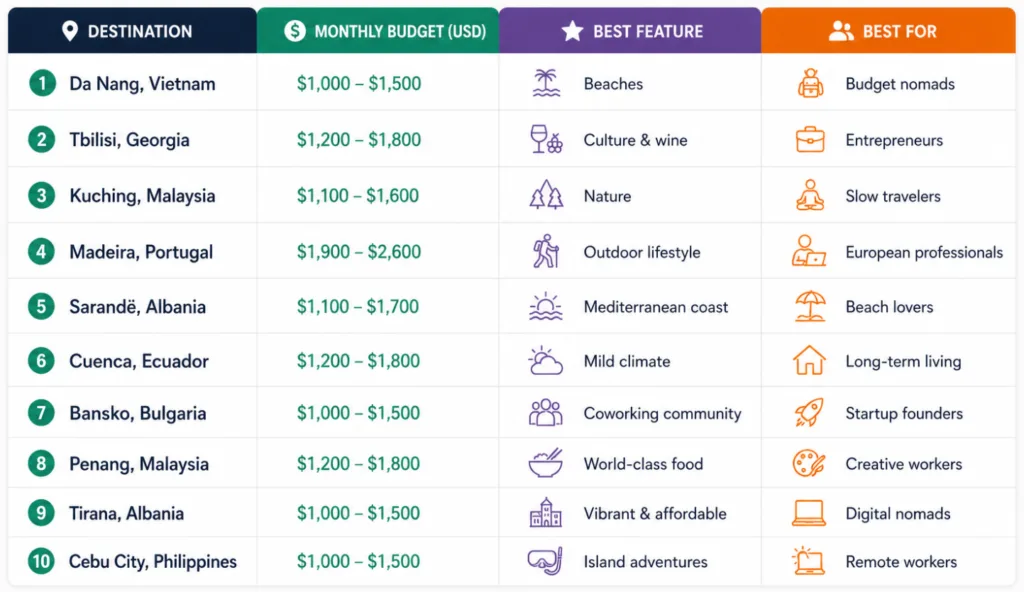1024x592 pixels.
Task: Select Da Nang, Vietnam destination
Action: 142,84
